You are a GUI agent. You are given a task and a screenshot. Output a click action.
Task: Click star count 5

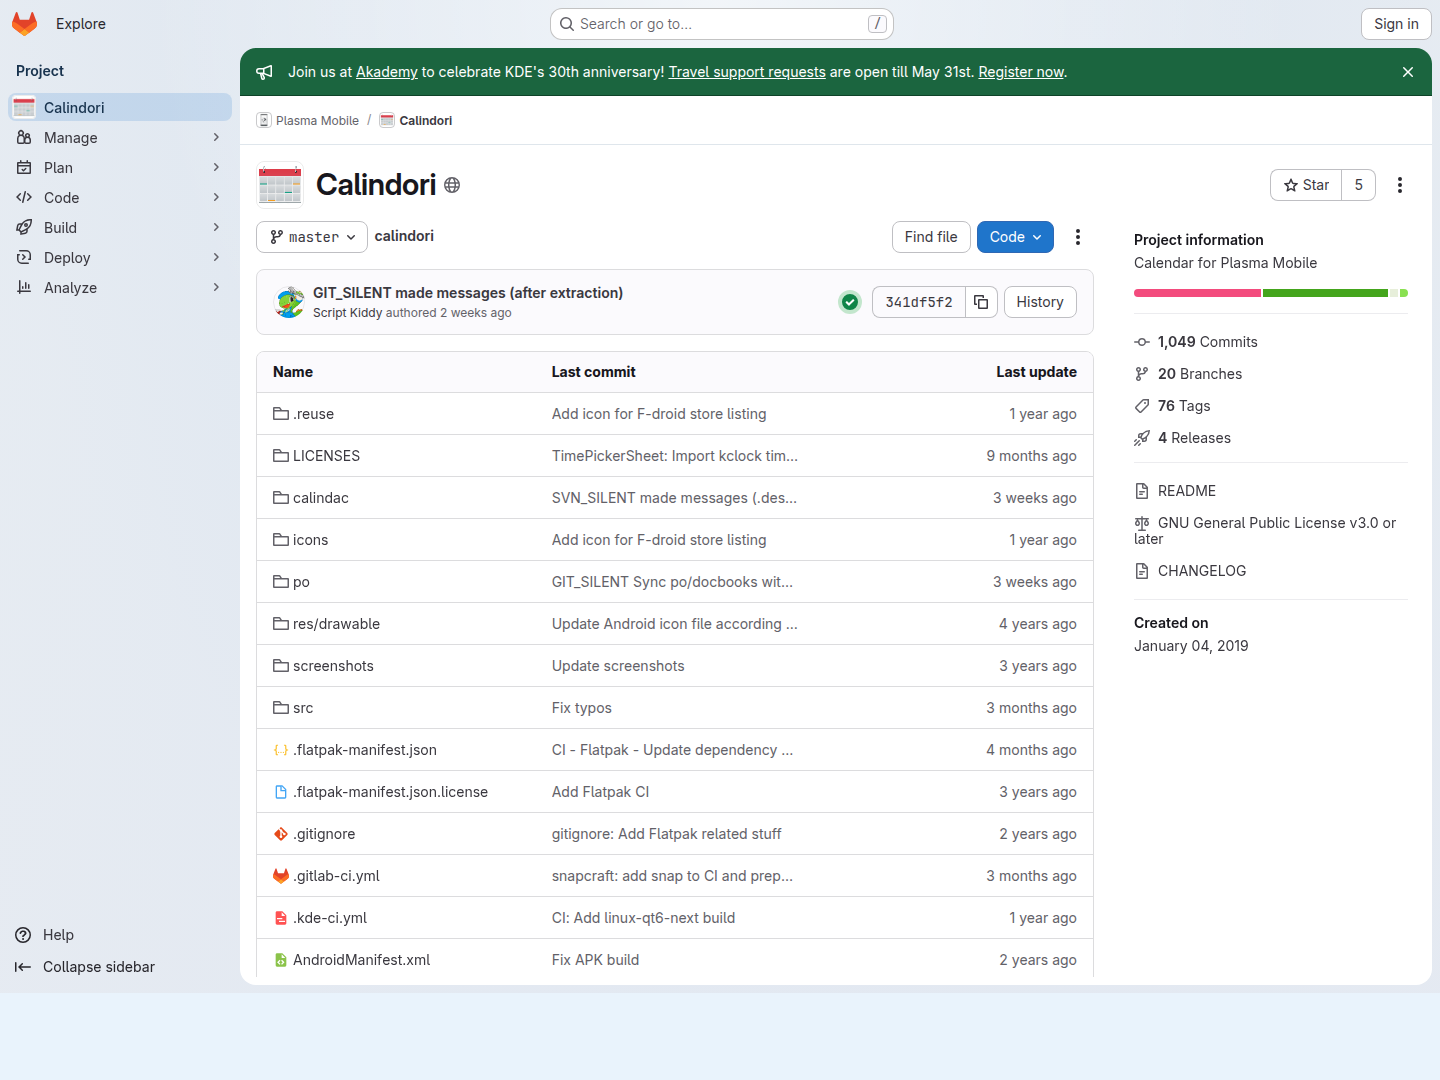[1358, 185]
